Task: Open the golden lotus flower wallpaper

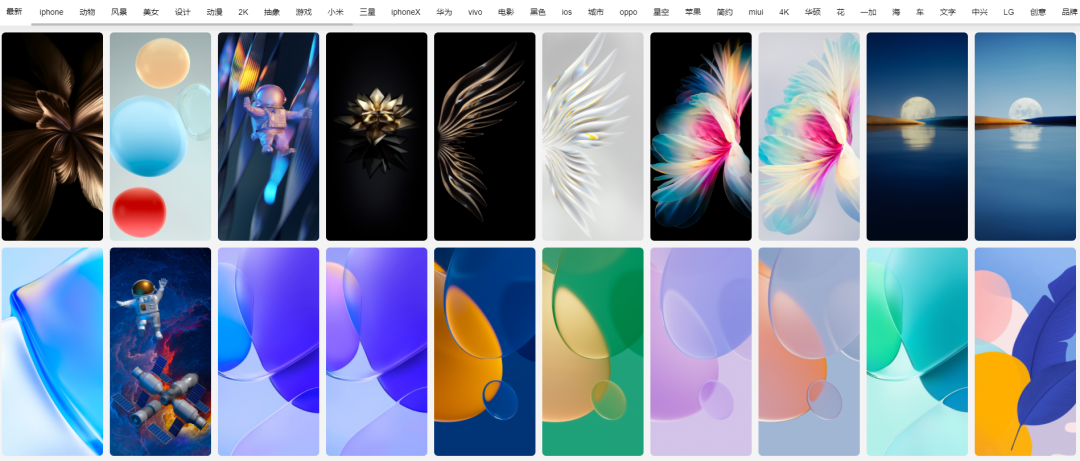Action: (x=377, y=136)
